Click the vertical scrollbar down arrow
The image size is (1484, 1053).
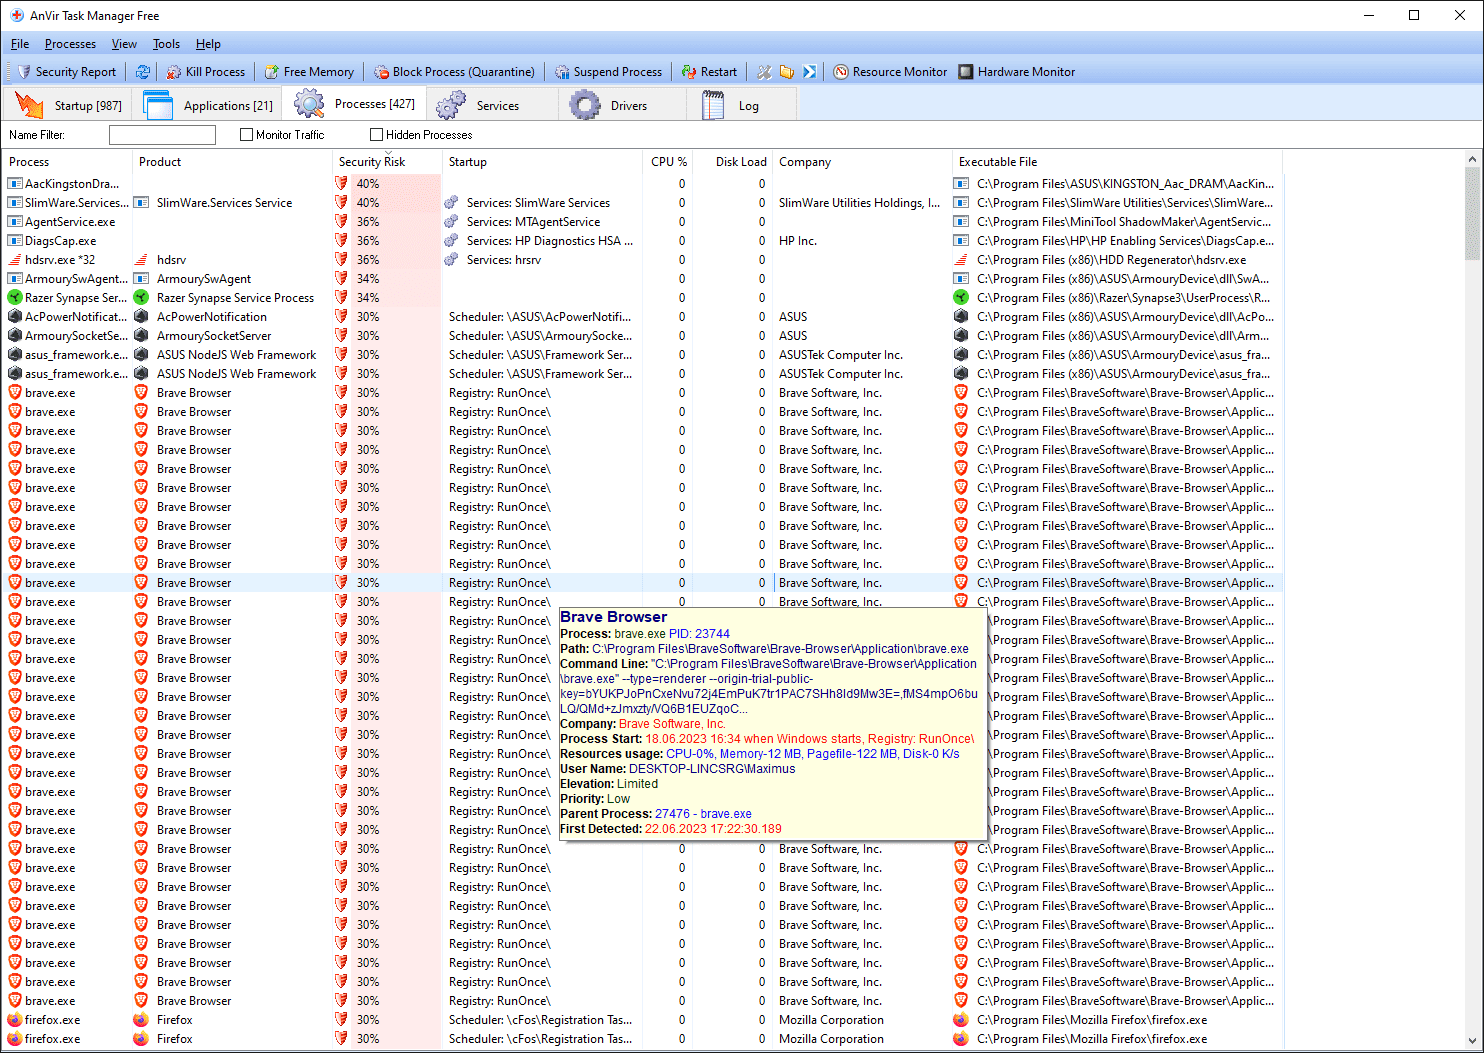tap(1472, 1040)
